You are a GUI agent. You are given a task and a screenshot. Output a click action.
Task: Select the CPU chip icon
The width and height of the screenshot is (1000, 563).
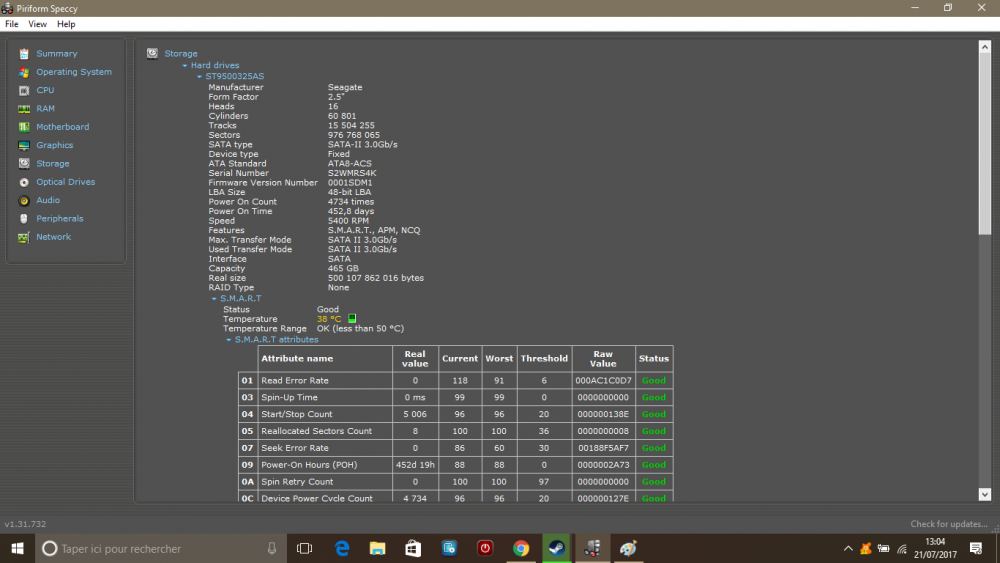click(x=24, y=91)
